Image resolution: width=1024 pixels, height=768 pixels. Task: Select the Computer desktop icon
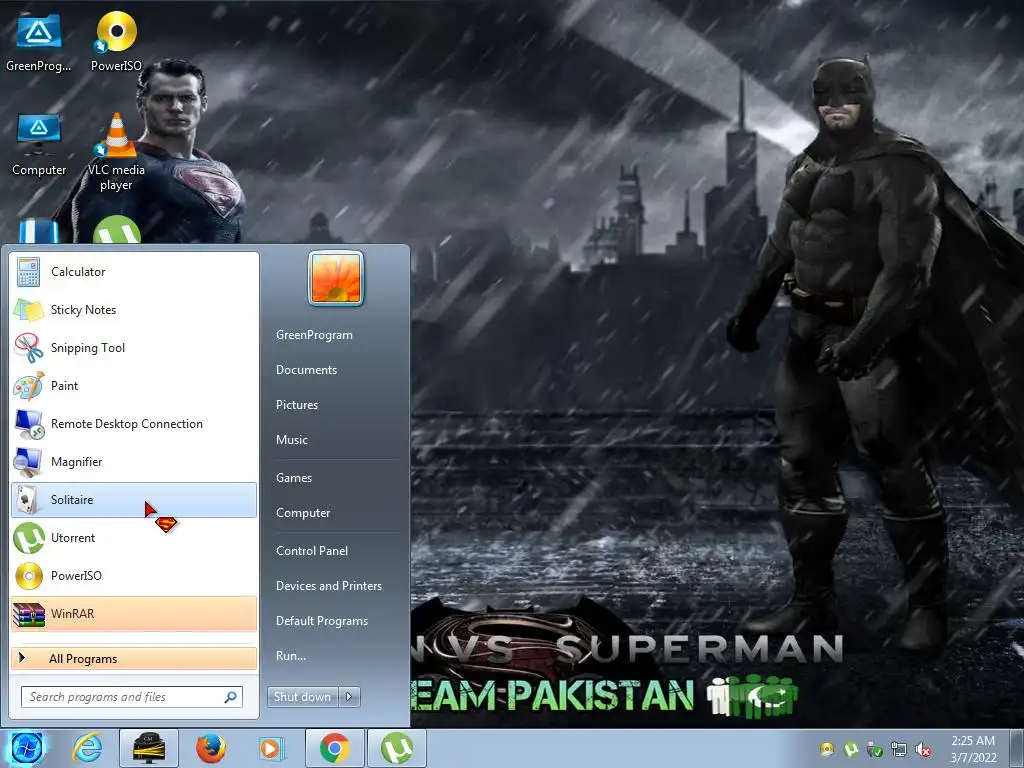pos(39,145)
